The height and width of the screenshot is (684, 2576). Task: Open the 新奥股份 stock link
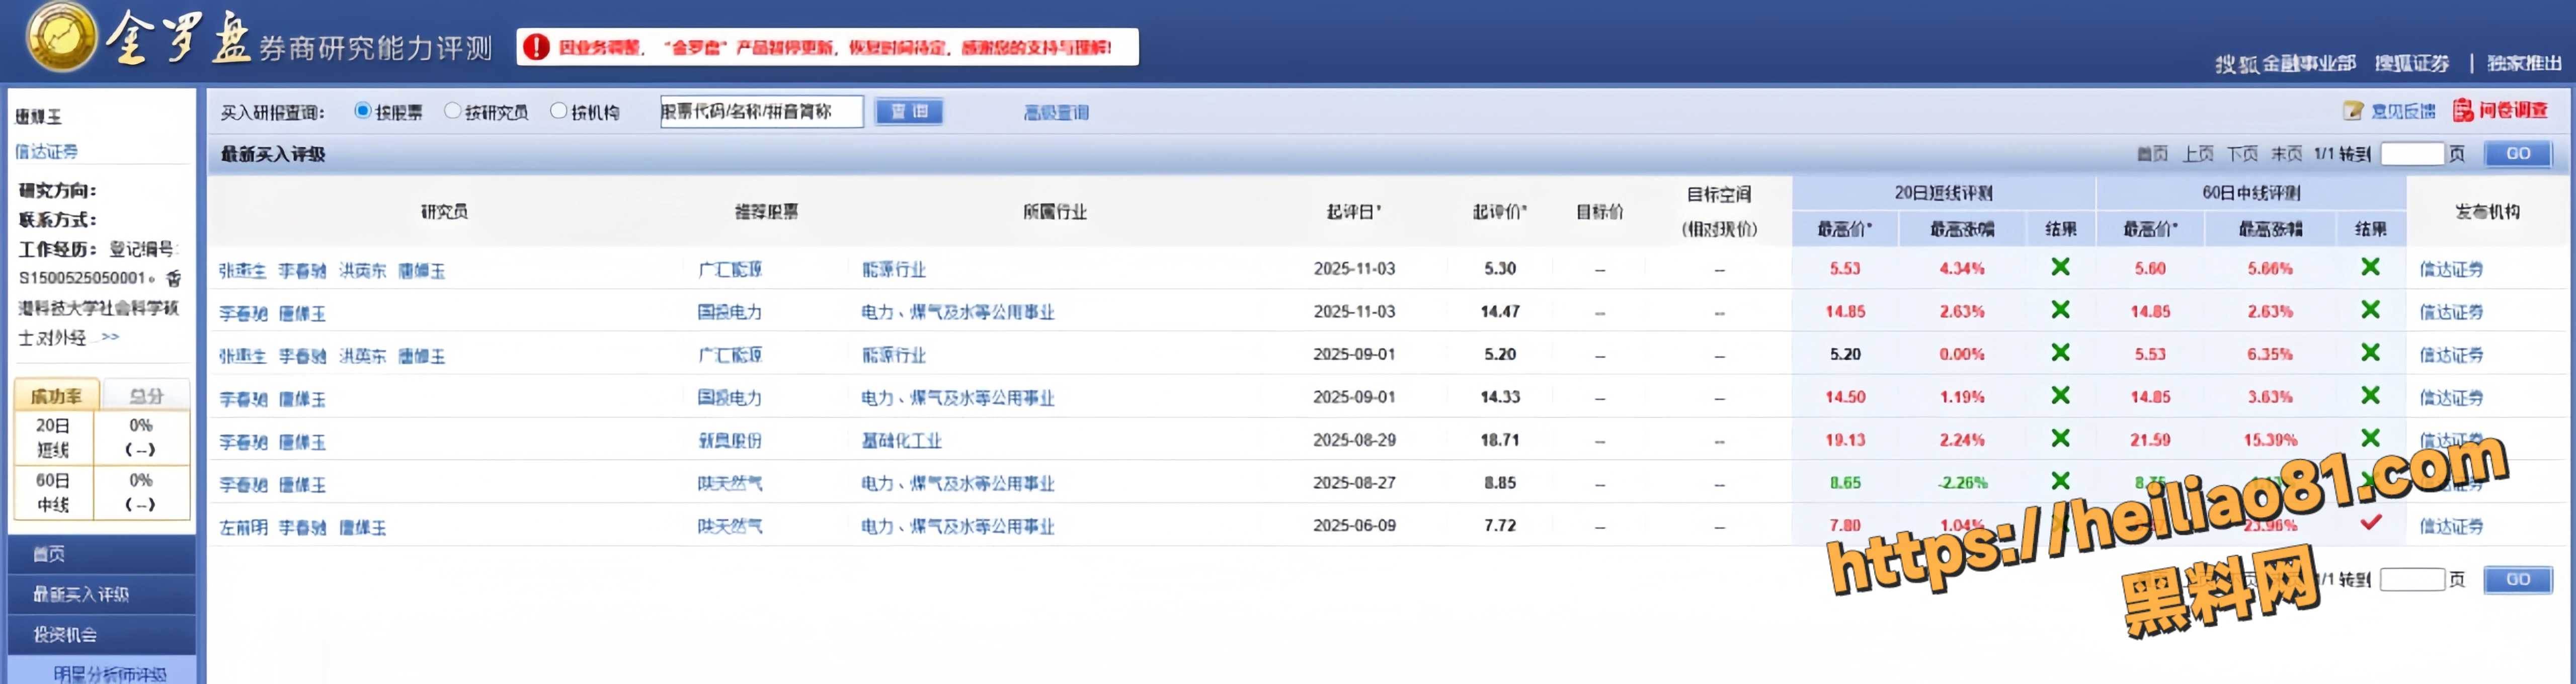click(x=729, y=441)
